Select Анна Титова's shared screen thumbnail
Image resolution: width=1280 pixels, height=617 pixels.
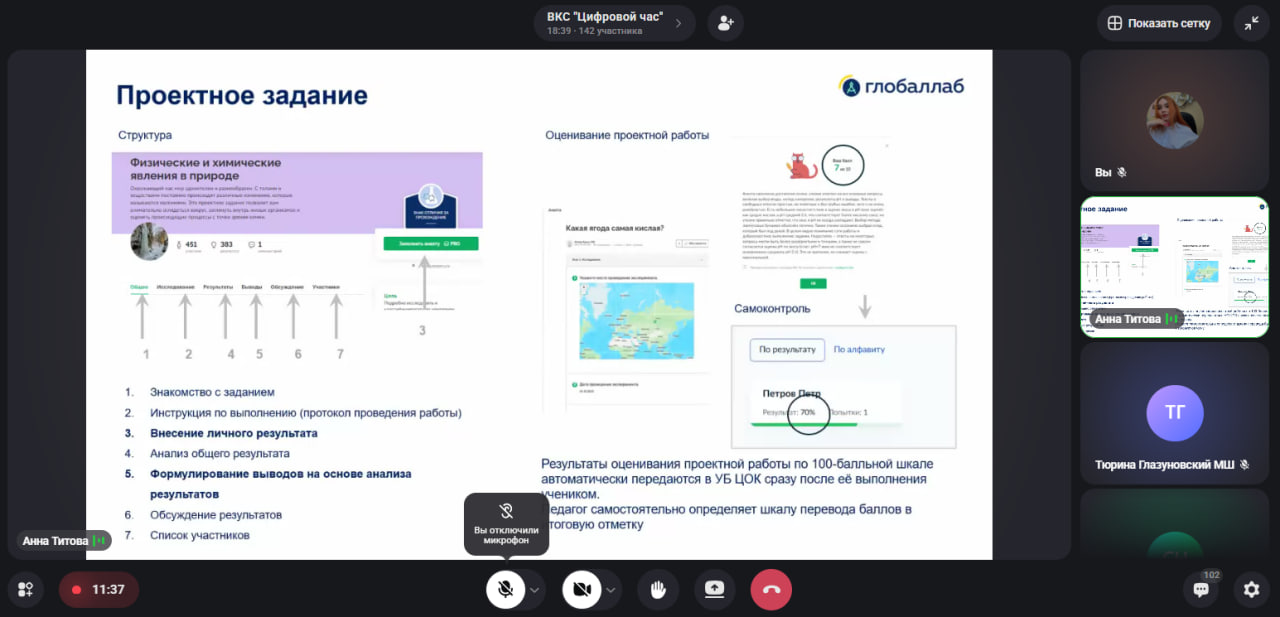(1174, 266)
